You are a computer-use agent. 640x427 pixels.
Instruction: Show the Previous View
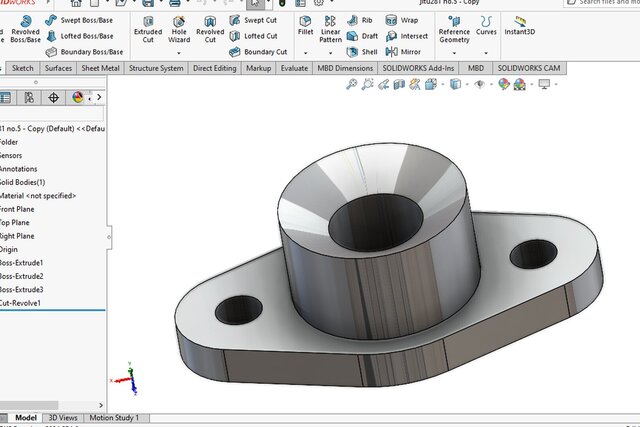tap(383, 85)
